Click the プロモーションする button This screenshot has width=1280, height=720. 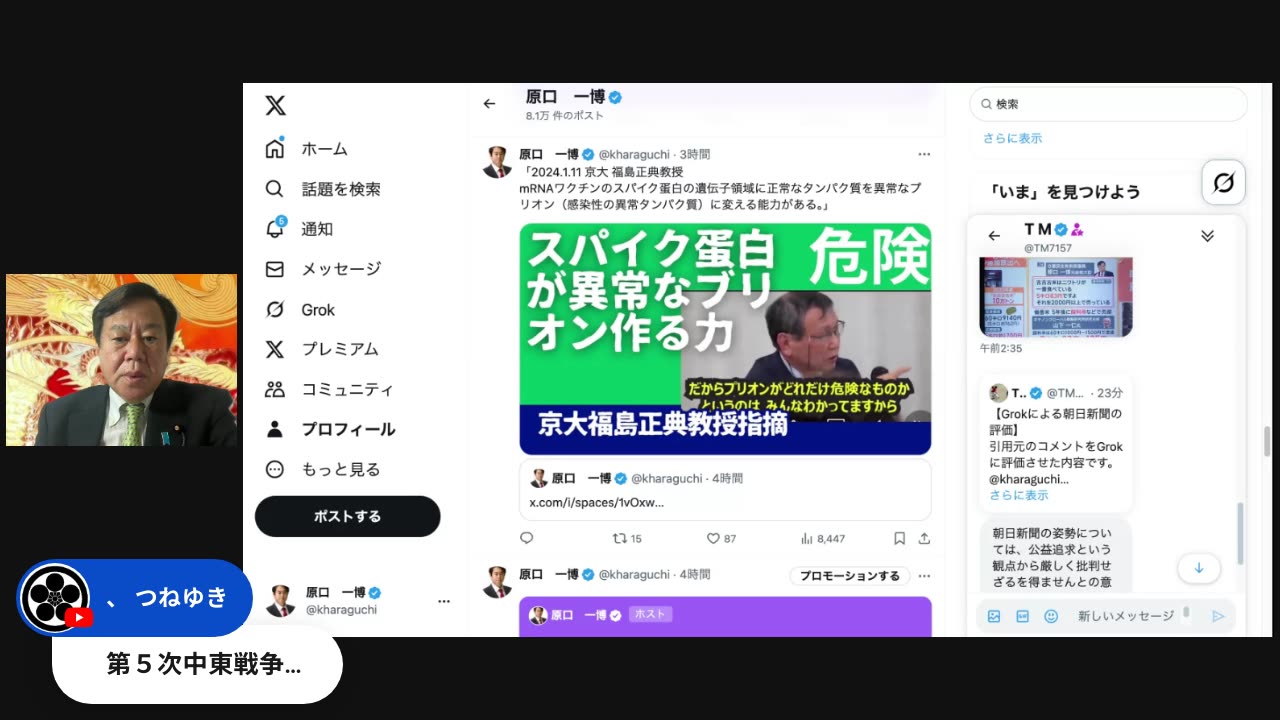(849, 575)
